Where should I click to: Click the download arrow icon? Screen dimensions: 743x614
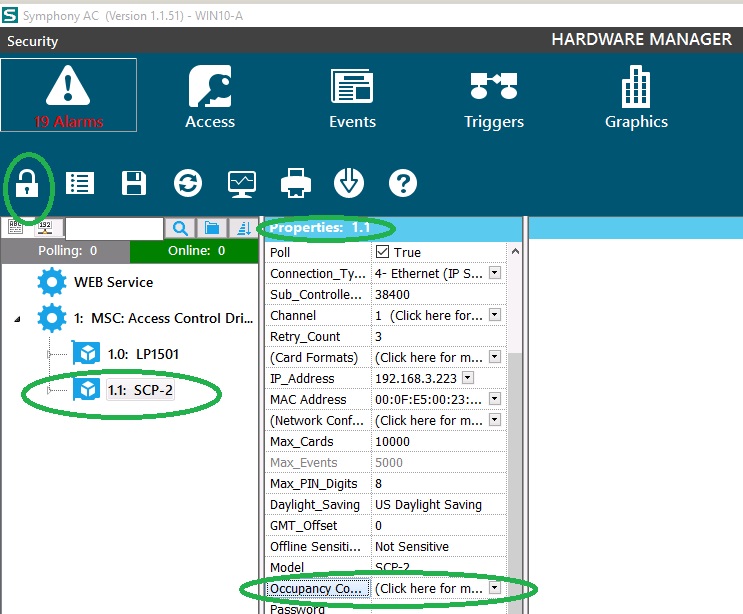pyautogui.click(x=349, y=183)
